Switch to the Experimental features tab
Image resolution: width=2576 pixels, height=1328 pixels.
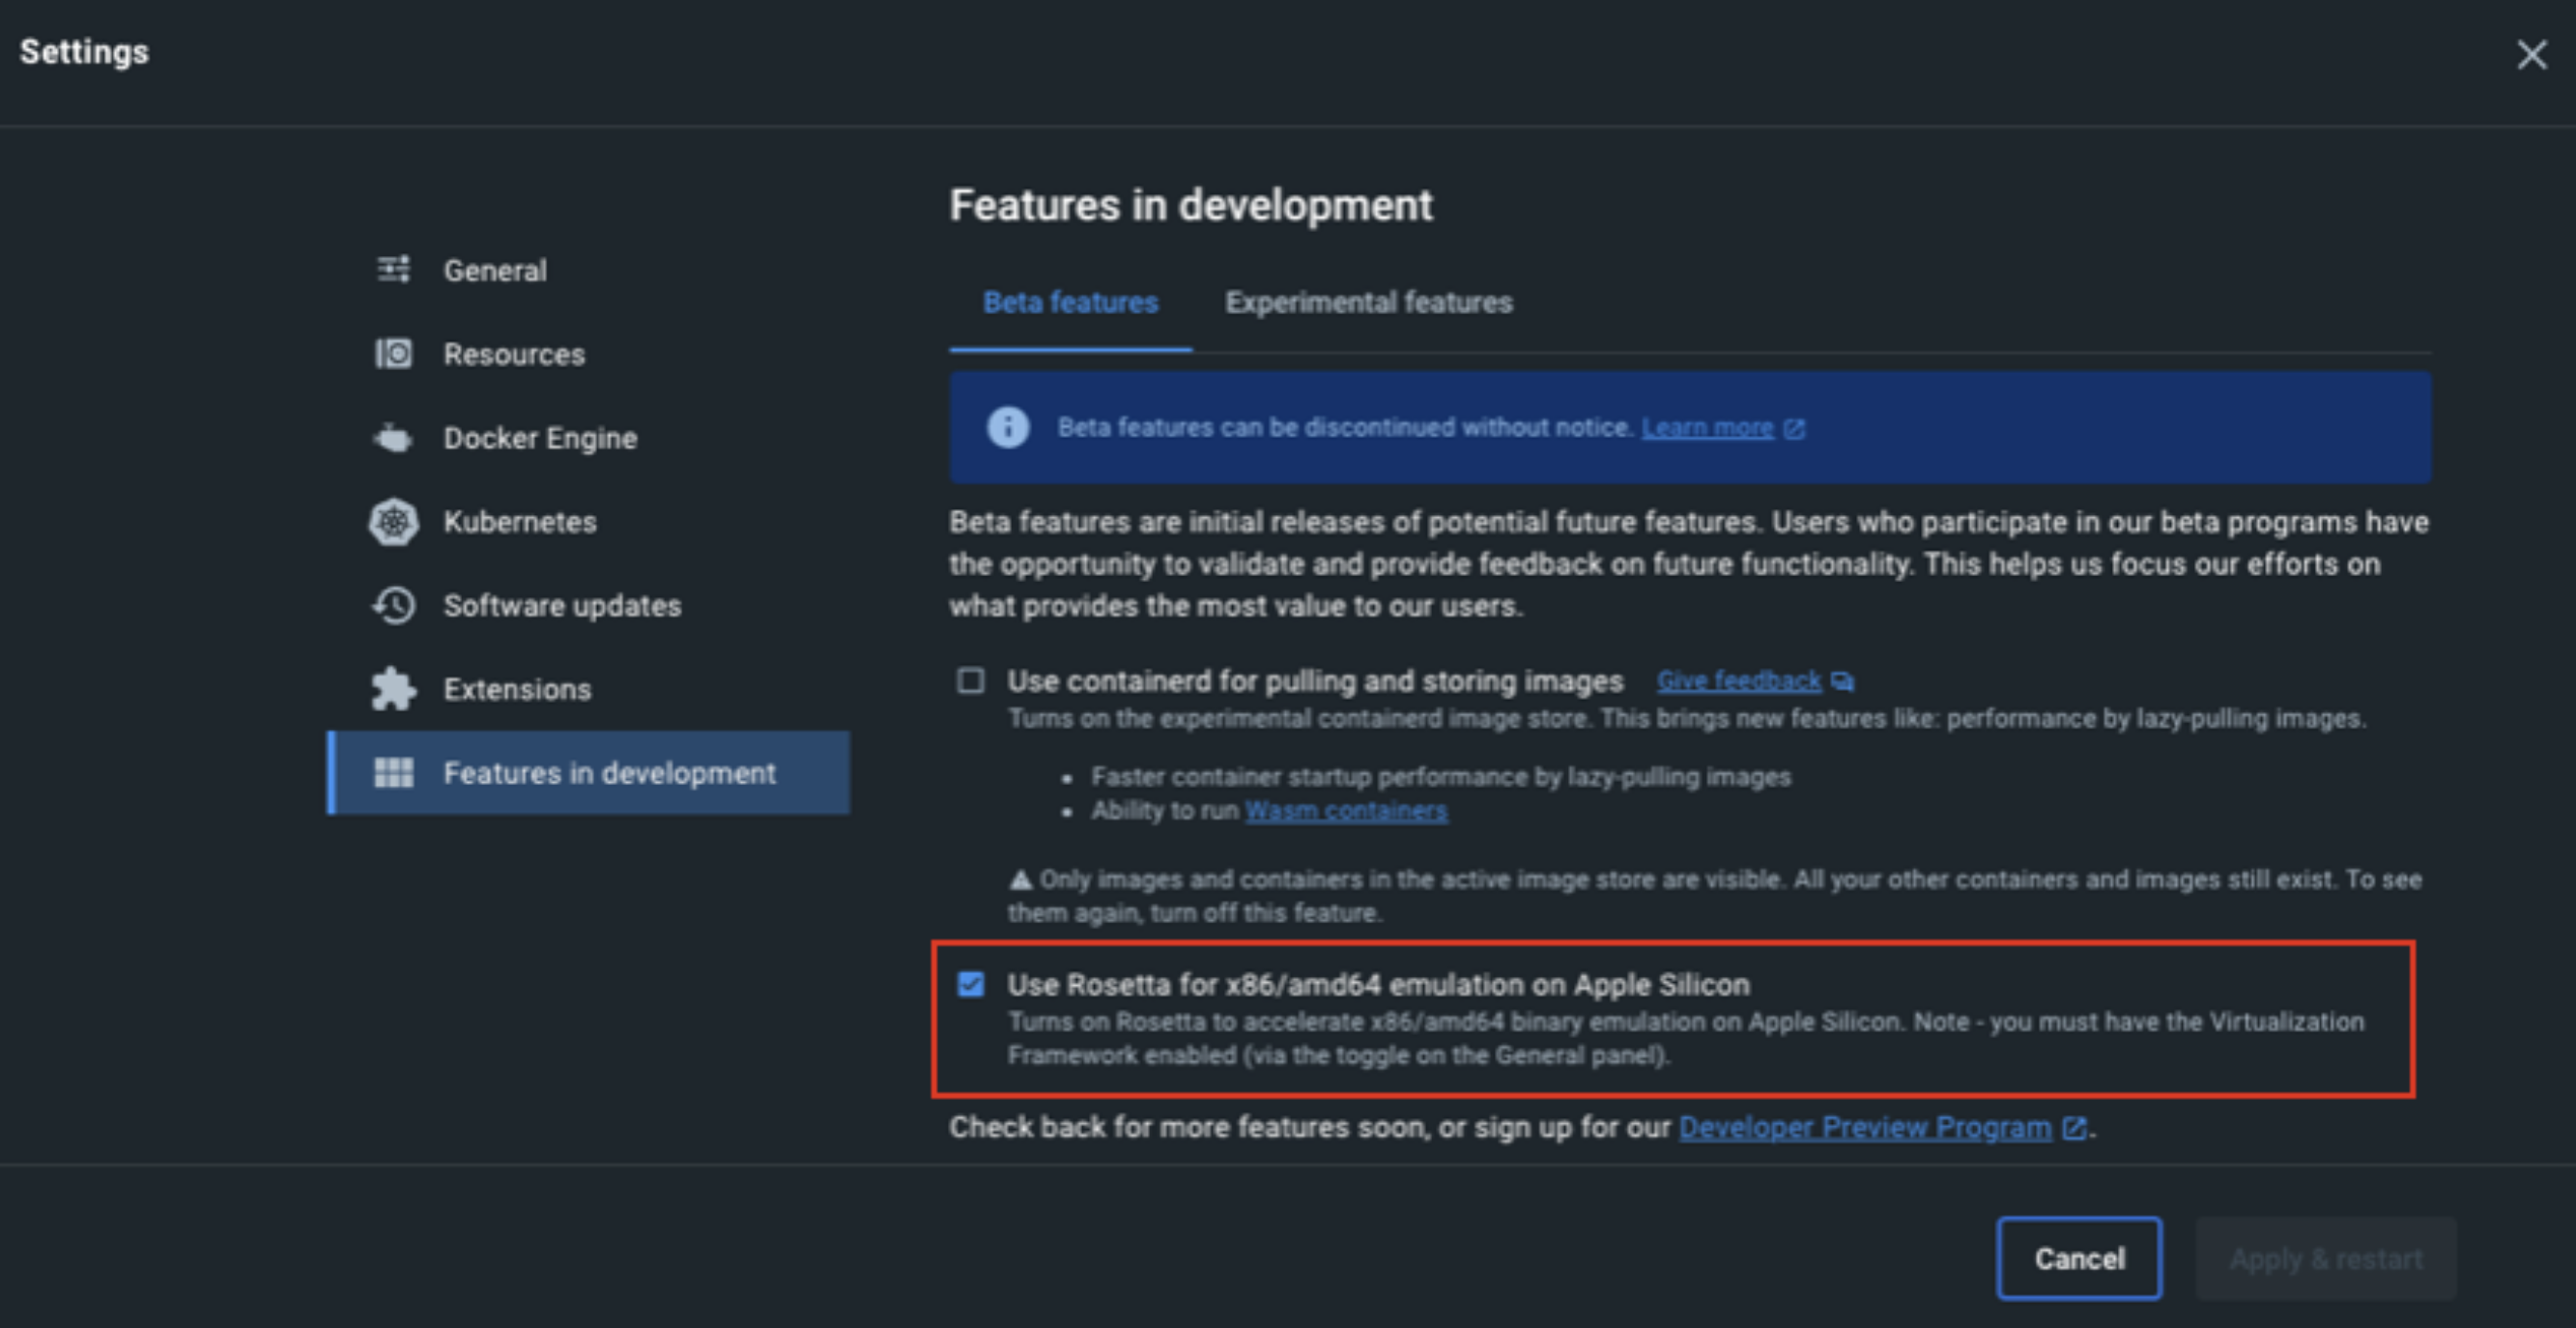coord(1368,302)
